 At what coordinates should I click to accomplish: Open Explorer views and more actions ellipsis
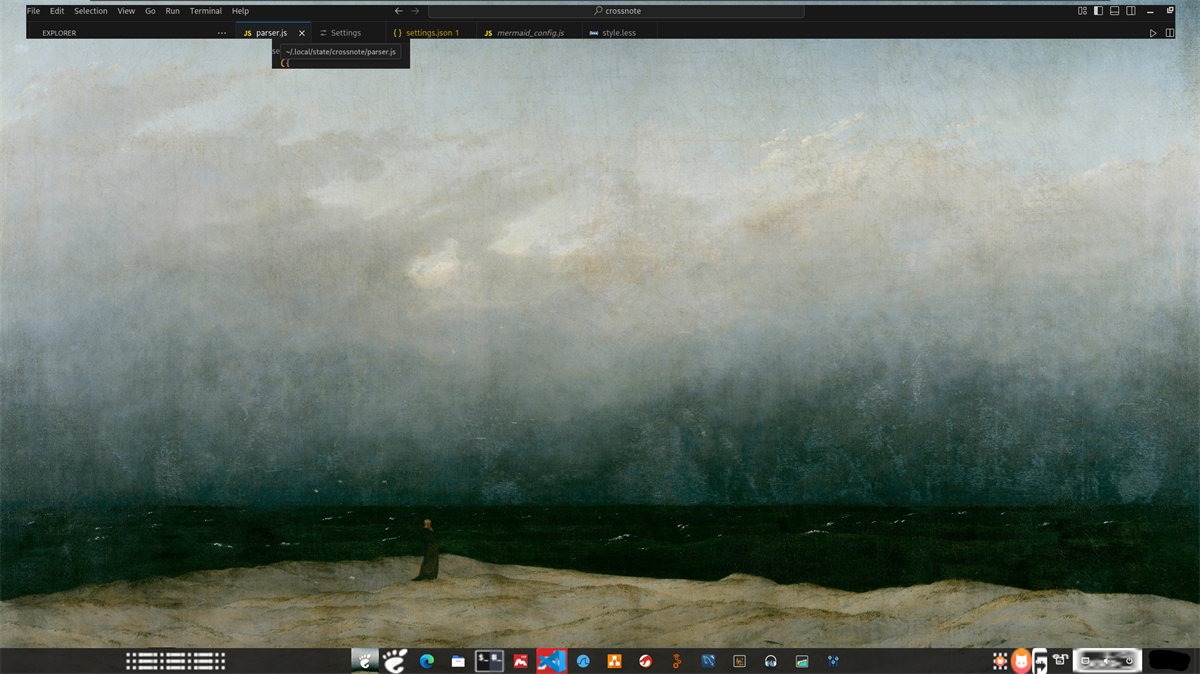222,33
